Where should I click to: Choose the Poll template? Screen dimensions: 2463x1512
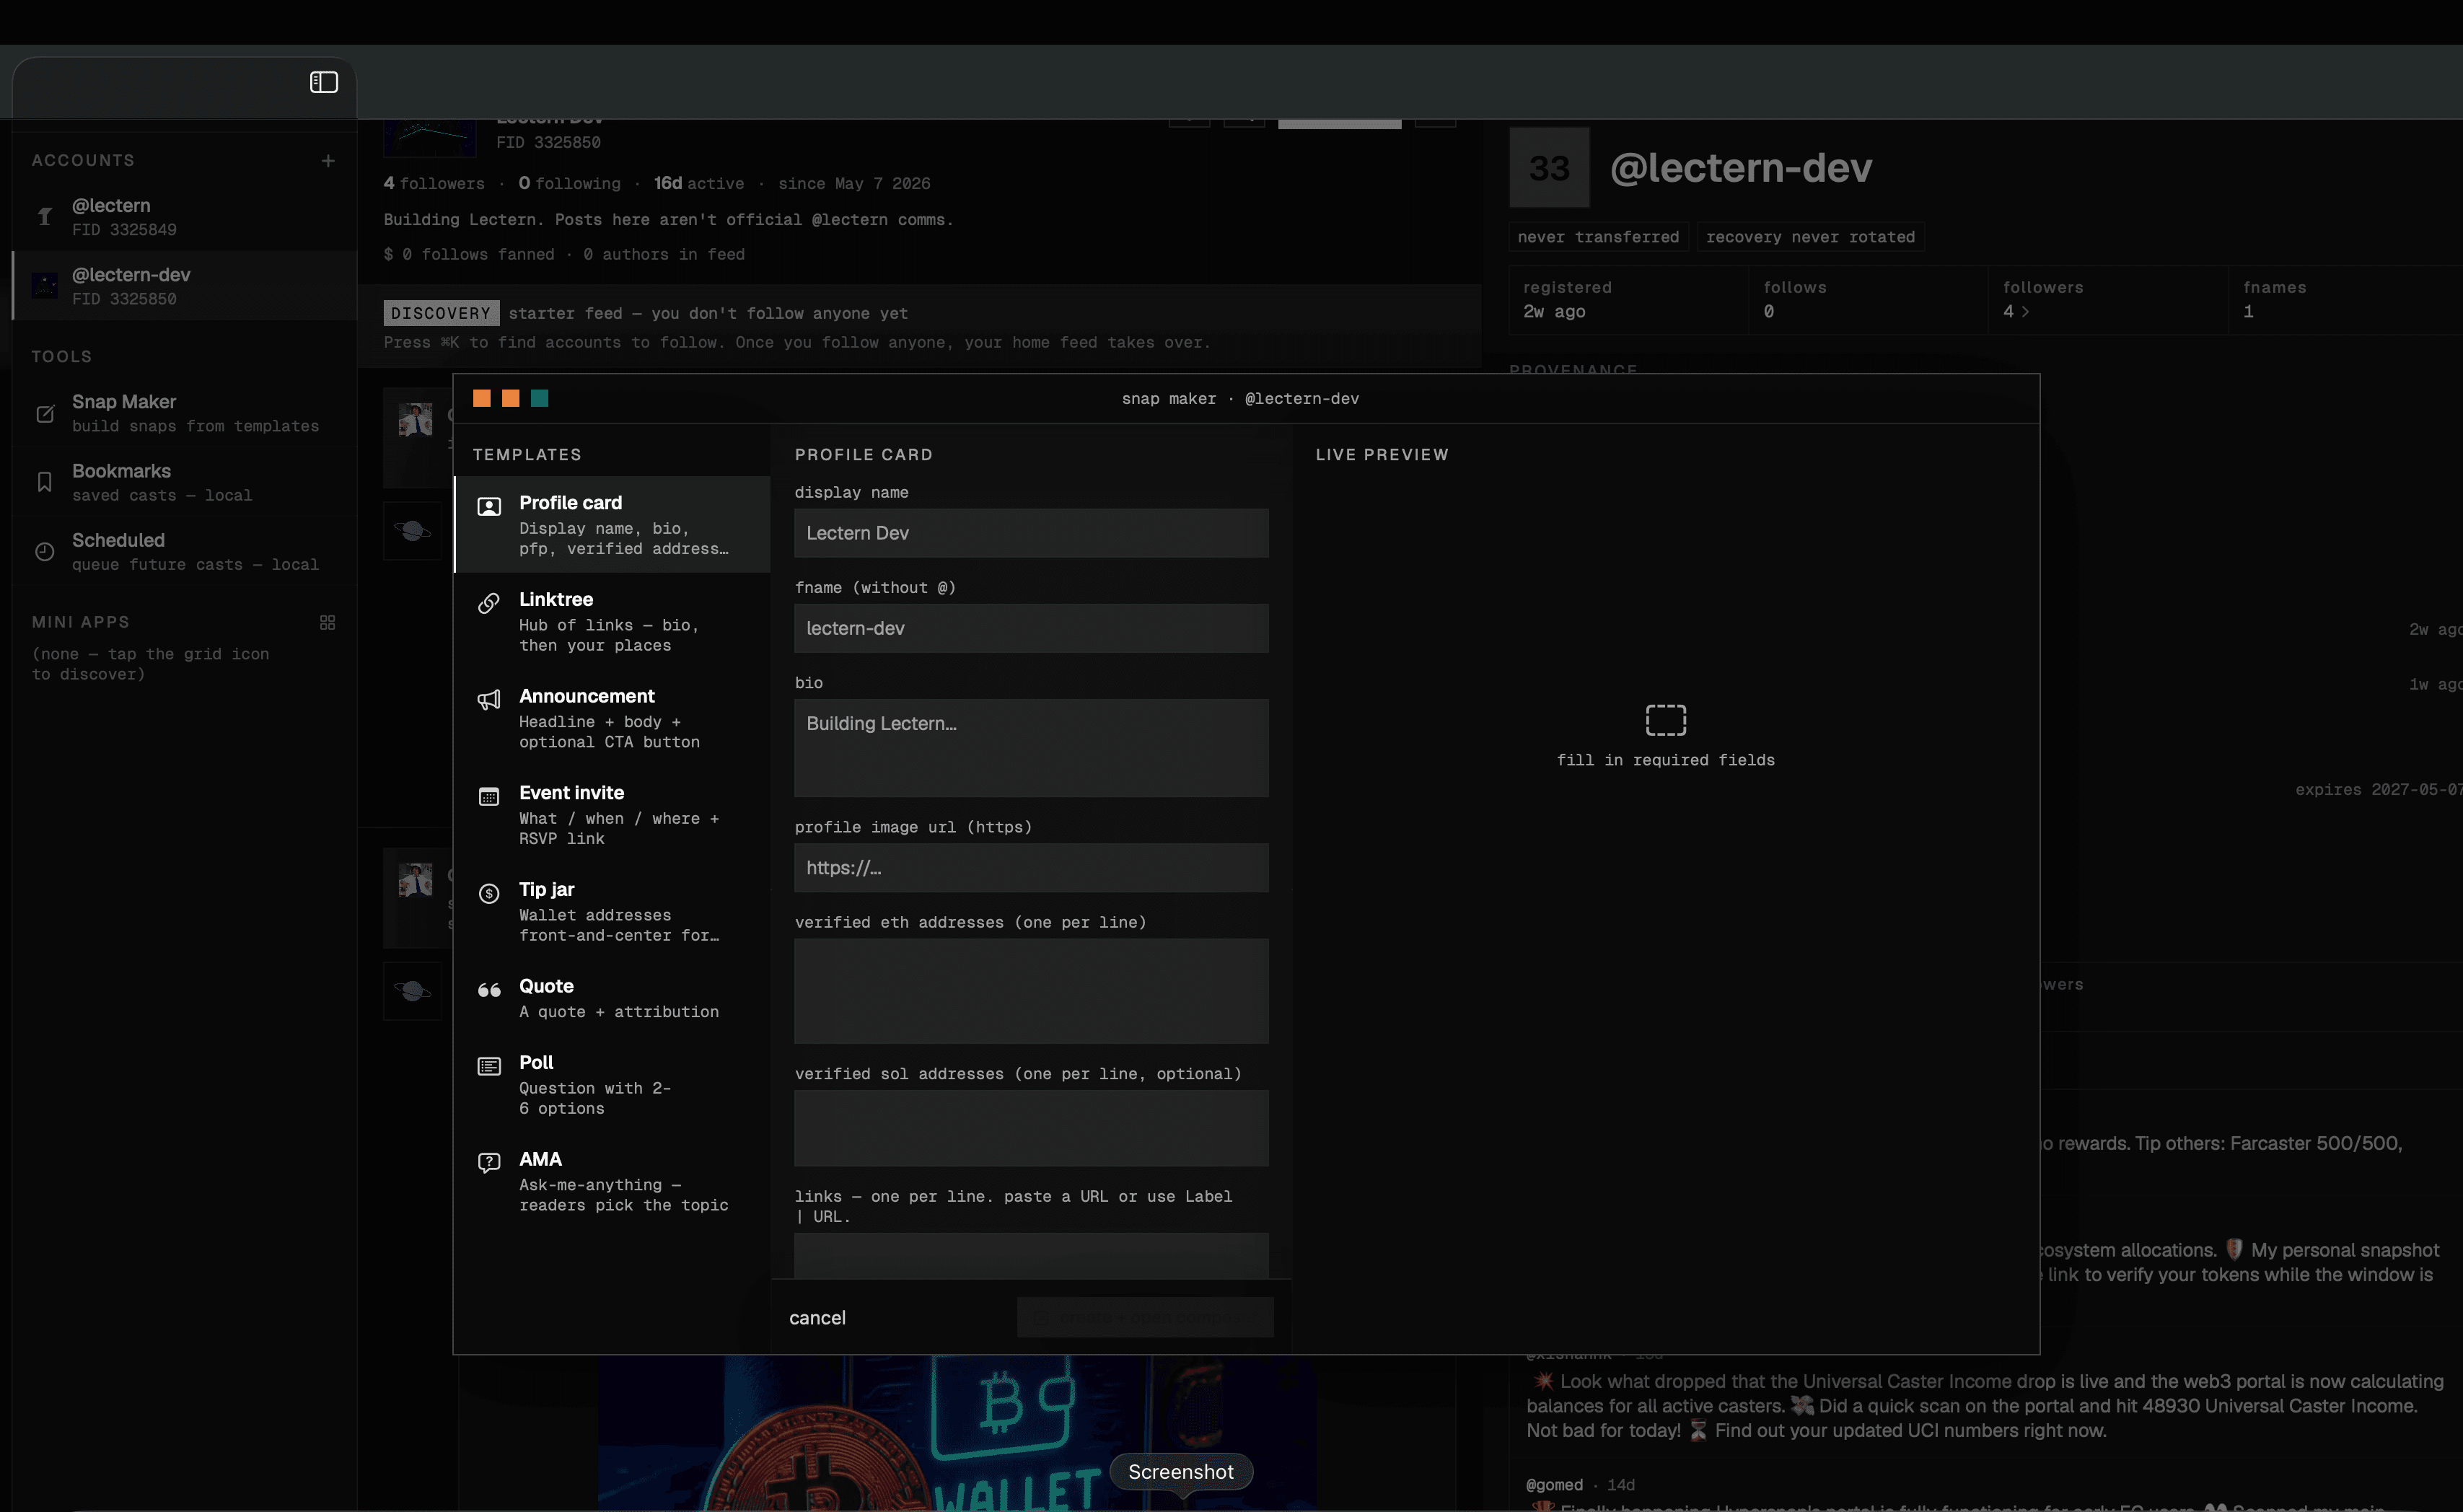click(612, 1084)
